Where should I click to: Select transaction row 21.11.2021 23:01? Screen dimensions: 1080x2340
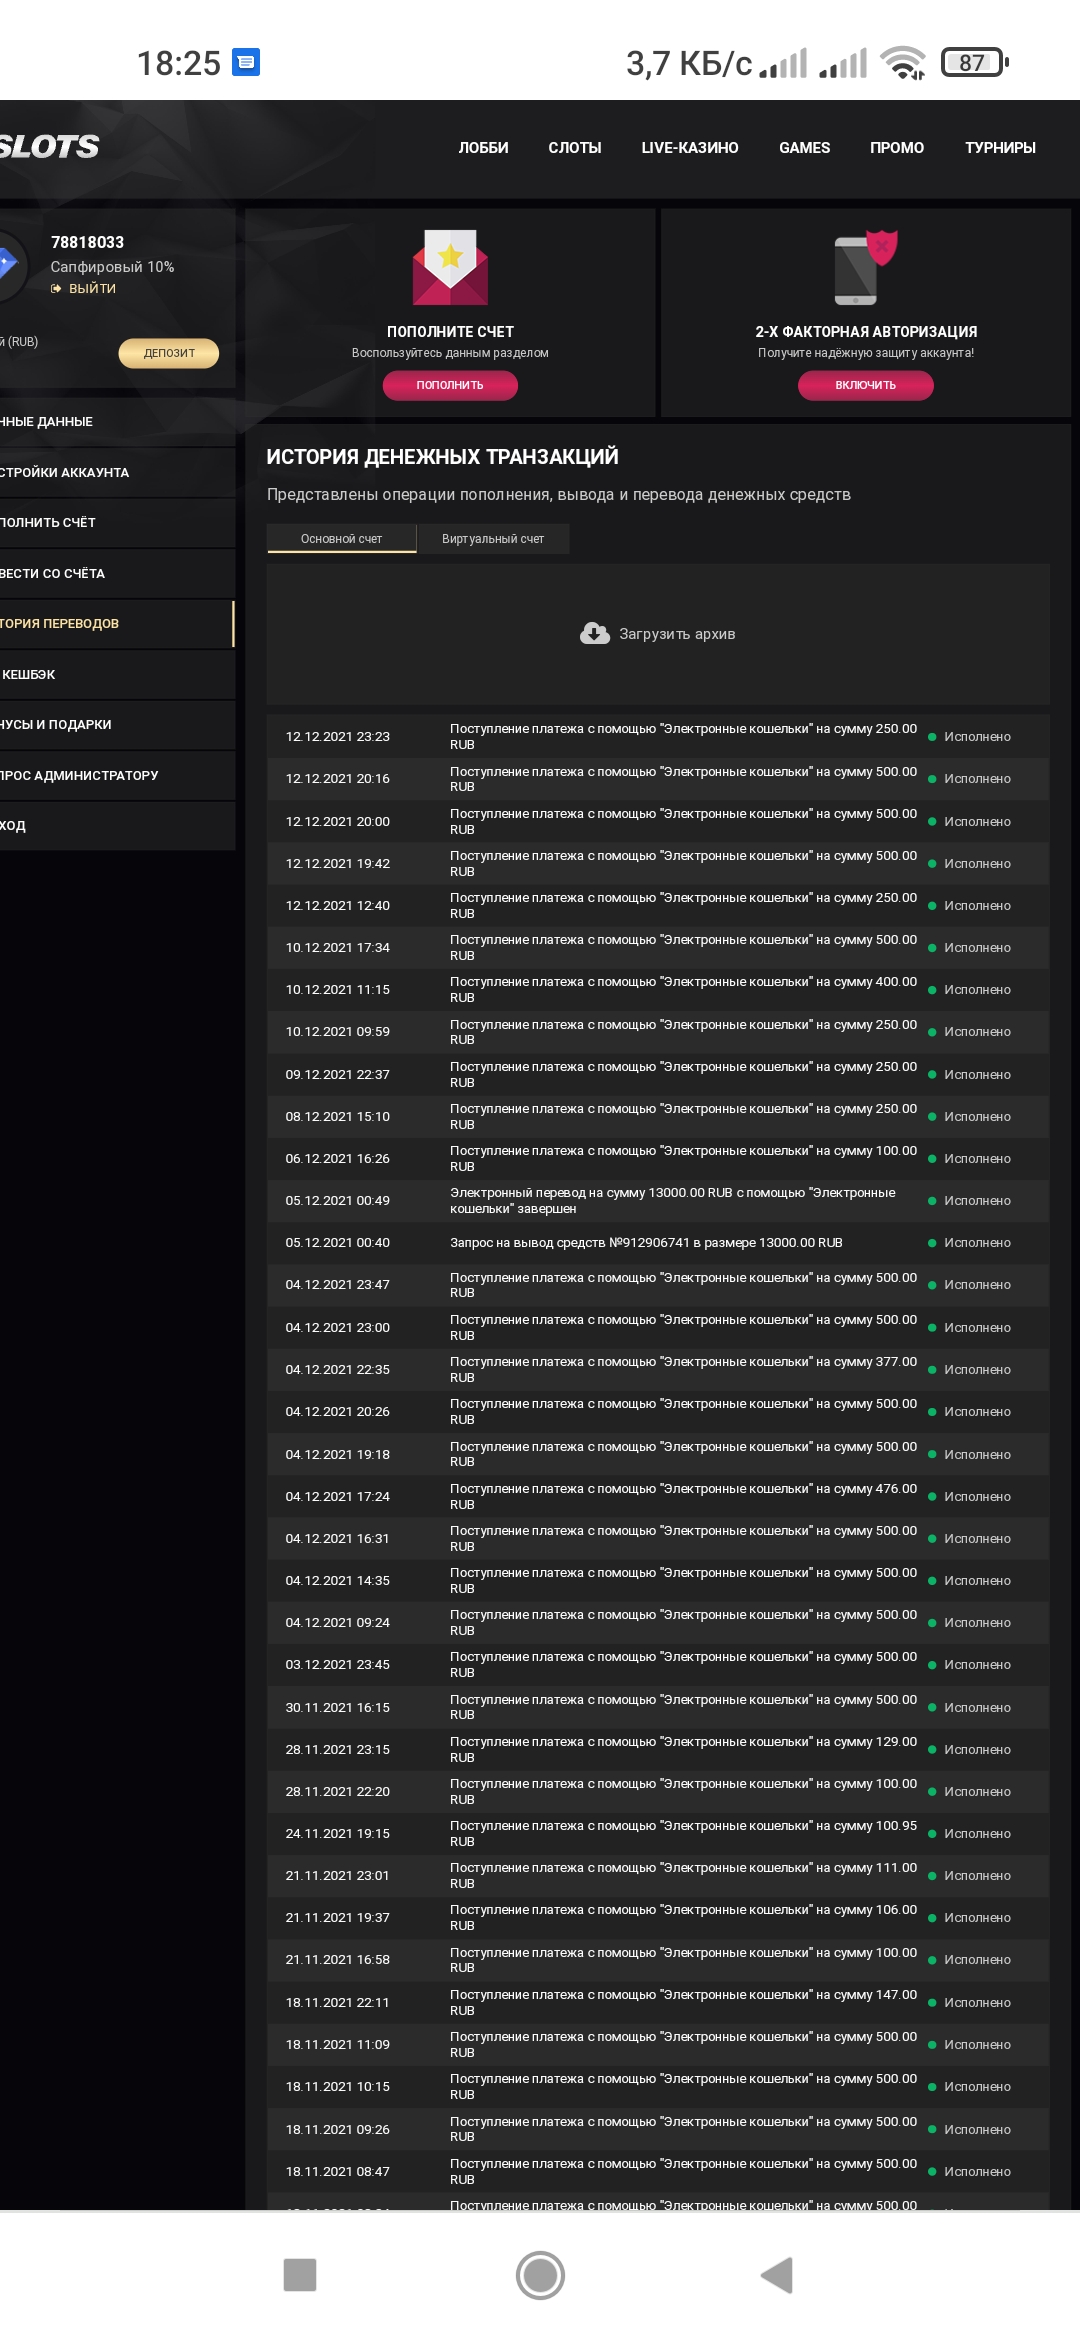pyautogui.click(x=658, y=1876)
